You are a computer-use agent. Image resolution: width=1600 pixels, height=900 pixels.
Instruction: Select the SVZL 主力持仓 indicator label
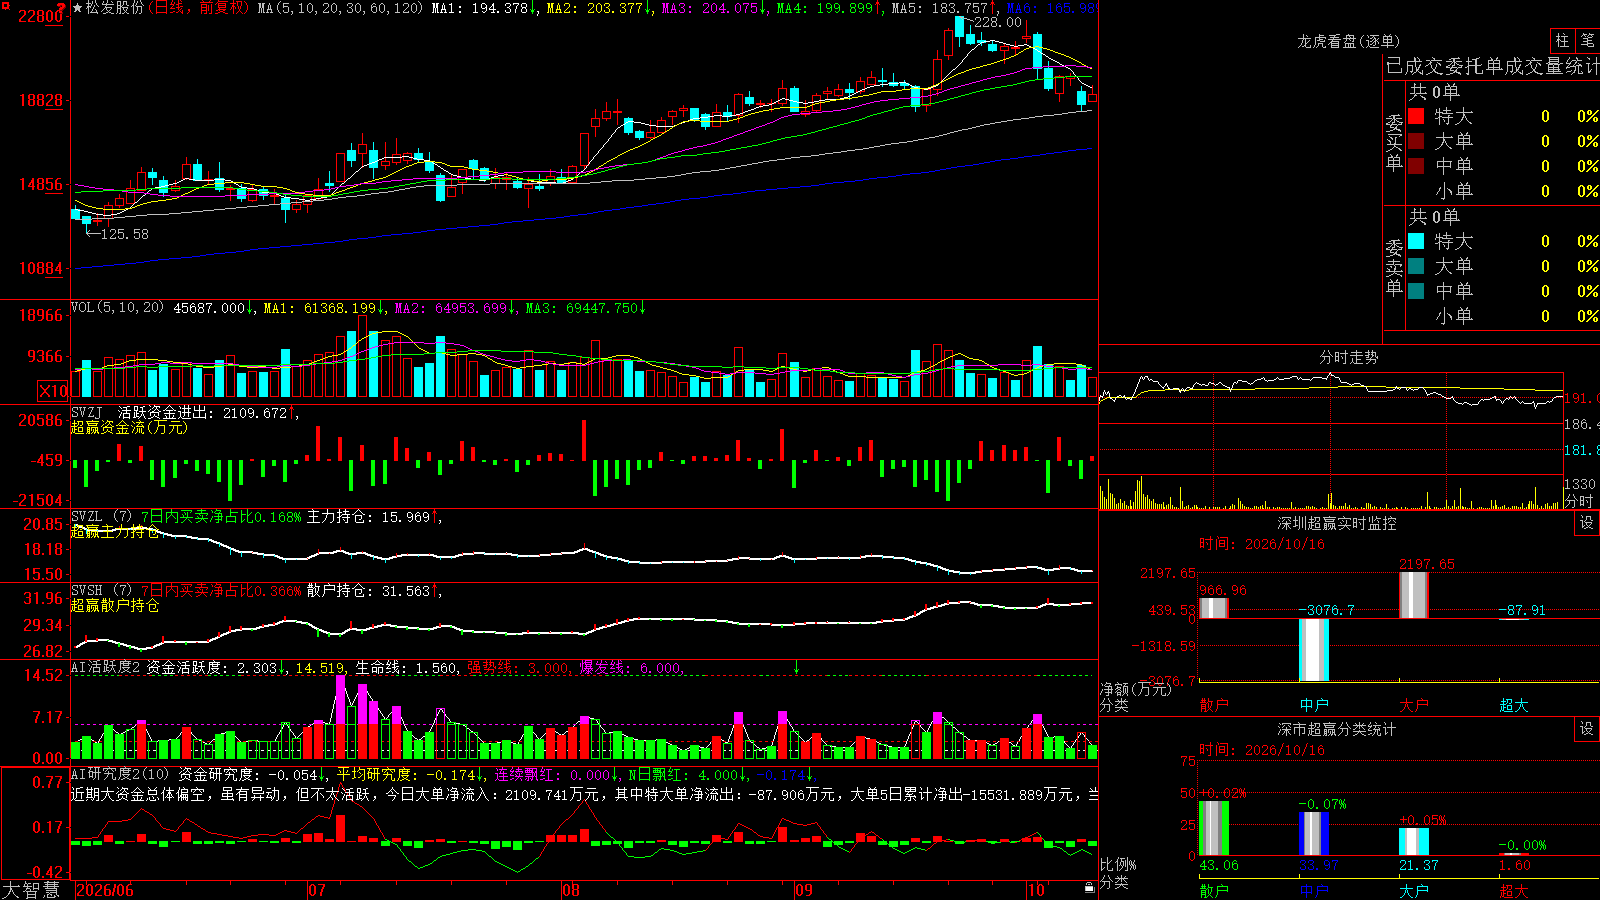click(x=101, y=517)
